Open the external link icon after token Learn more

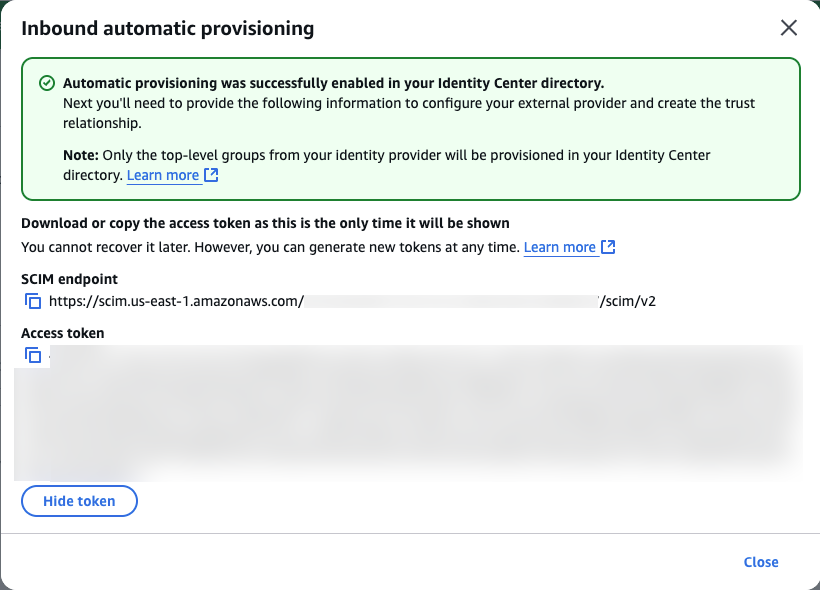click(x=606, y=246)
